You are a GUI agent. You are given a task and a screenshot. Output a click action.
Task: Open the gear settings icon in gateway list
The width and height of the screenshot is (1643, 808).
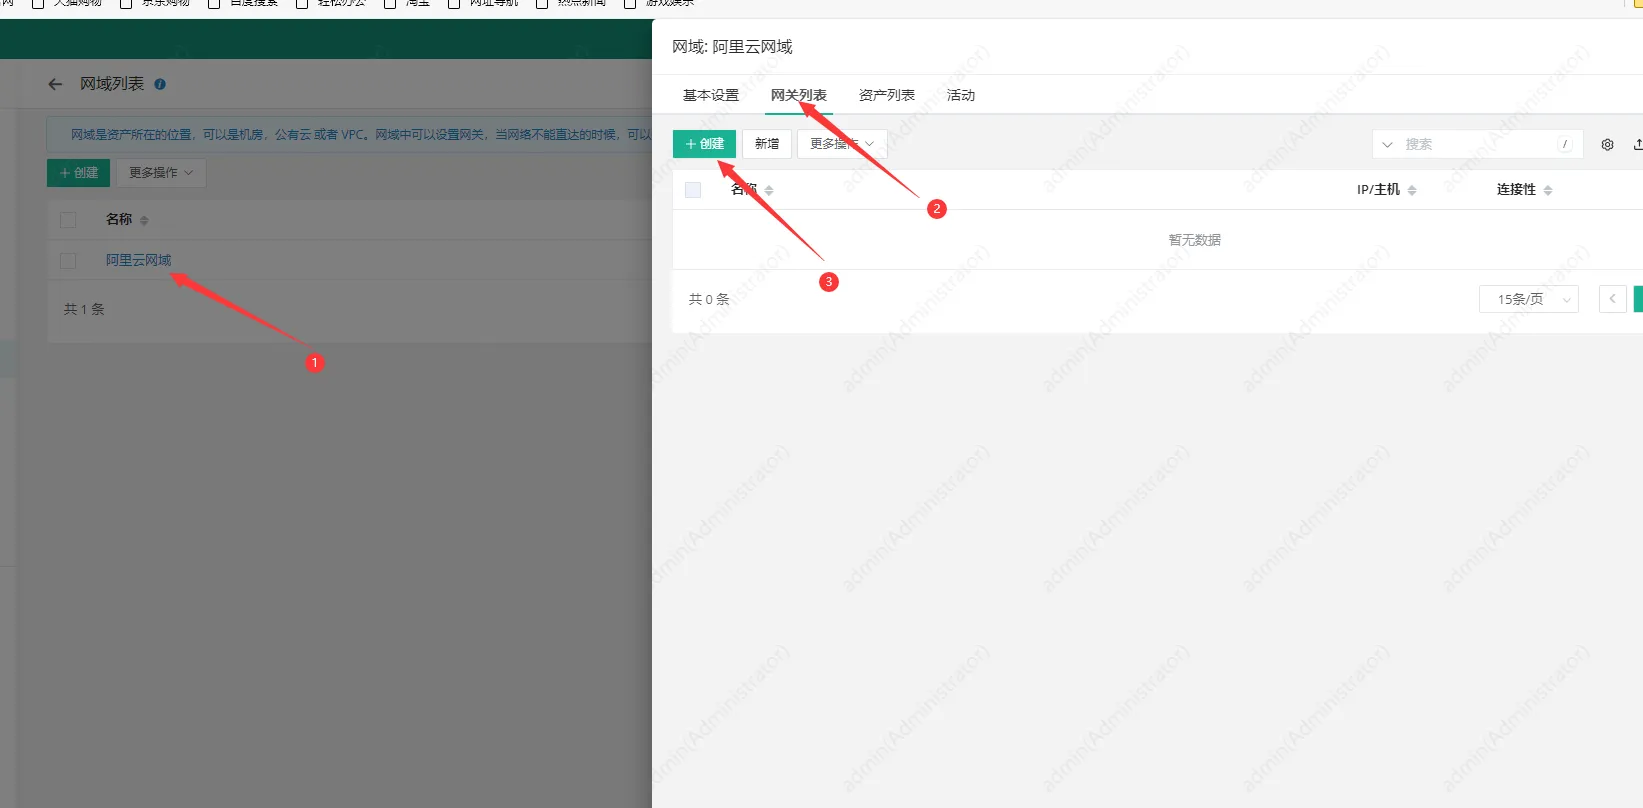(x=1607, y=145)
